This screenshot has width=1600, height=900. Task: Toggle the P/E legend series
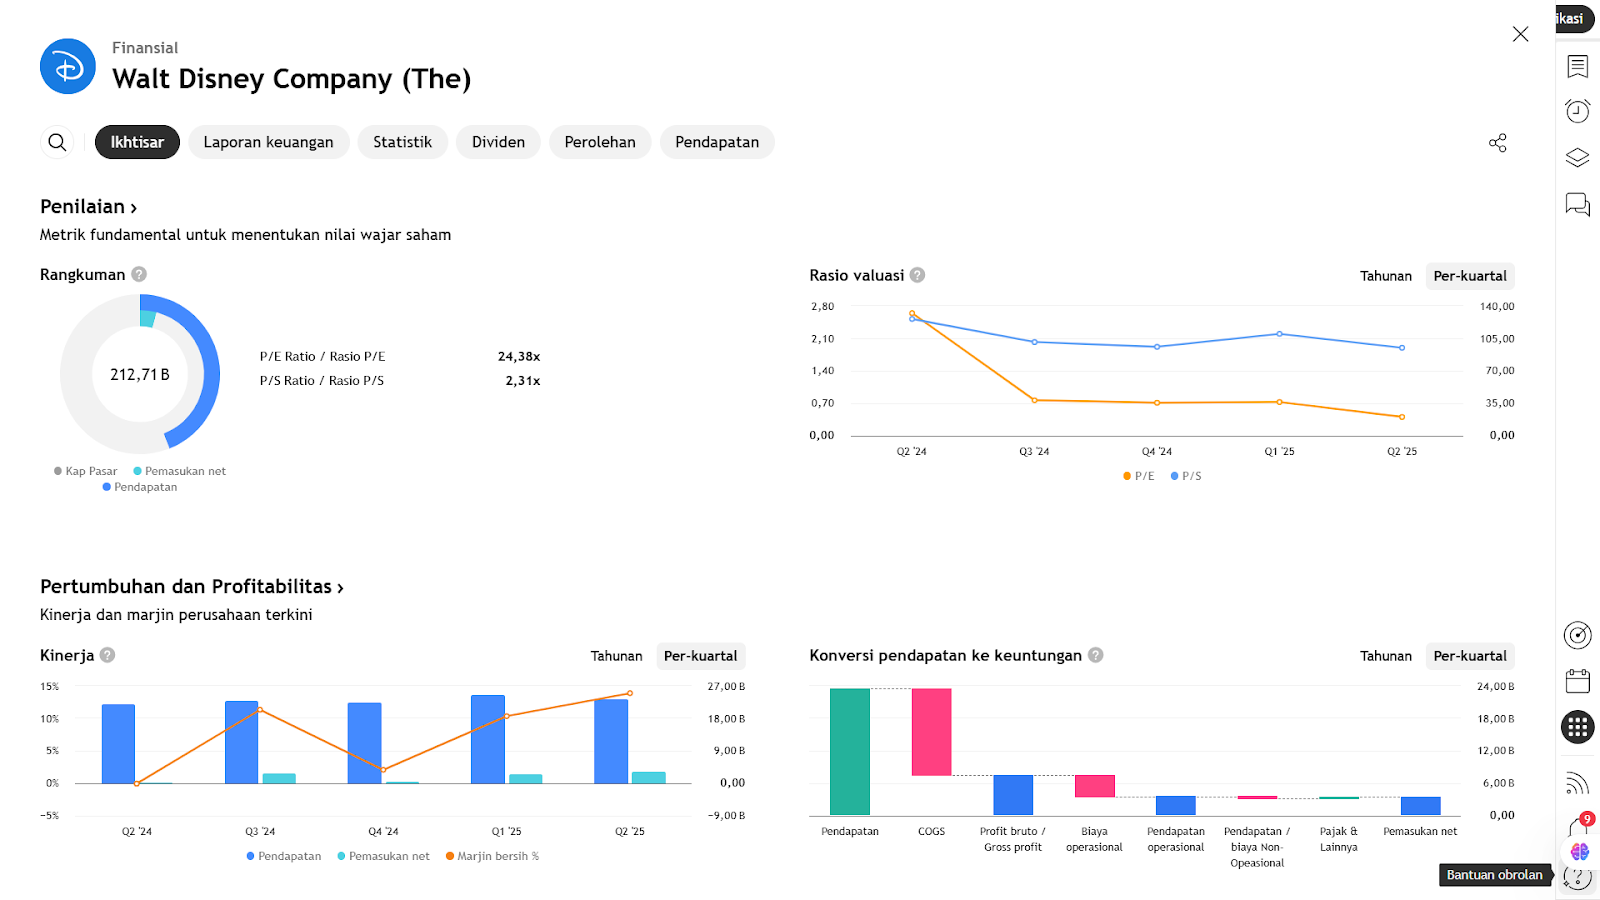(1139, 476)
